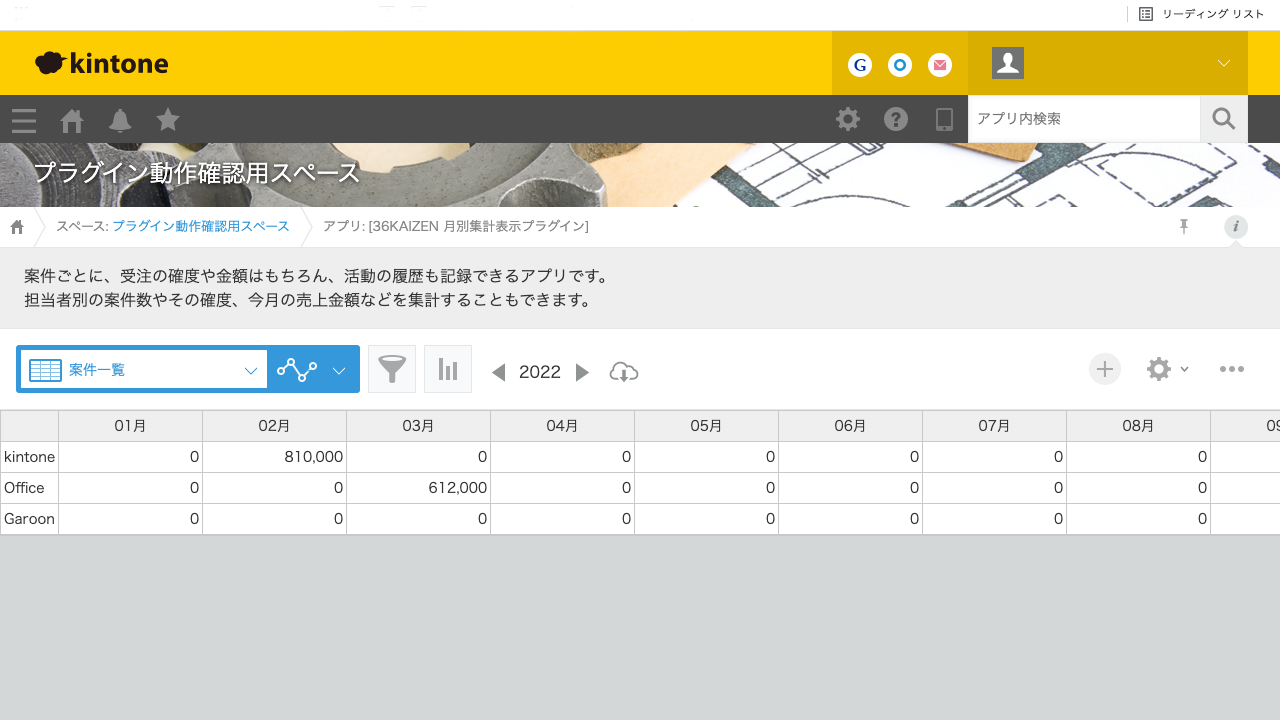Go to next year arrow

click(x=582, y=373)
